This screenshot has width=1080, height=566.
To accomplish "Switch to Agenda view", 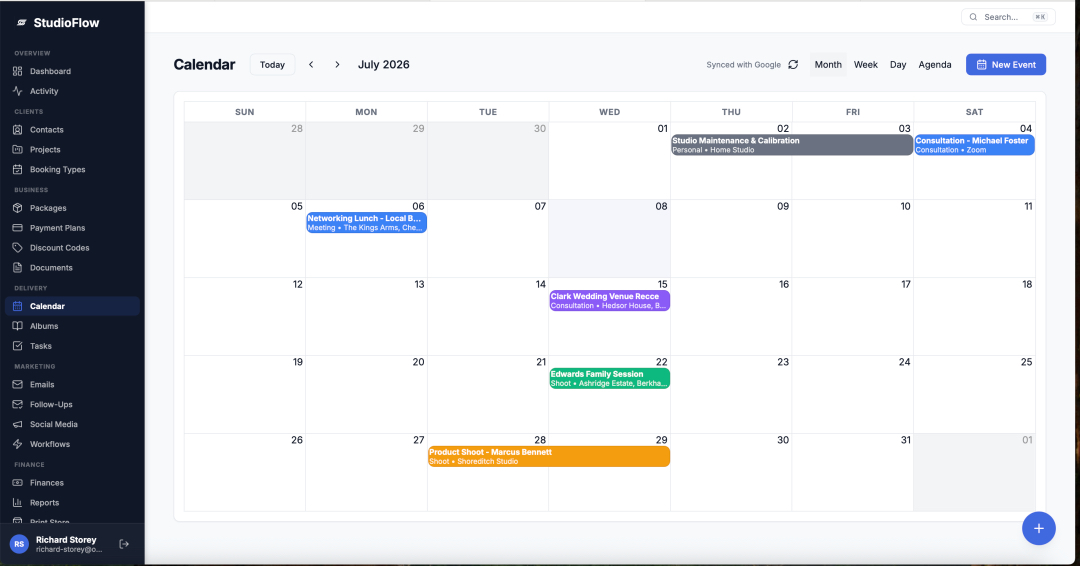I will pyautogui.click(x=935, y=65).
